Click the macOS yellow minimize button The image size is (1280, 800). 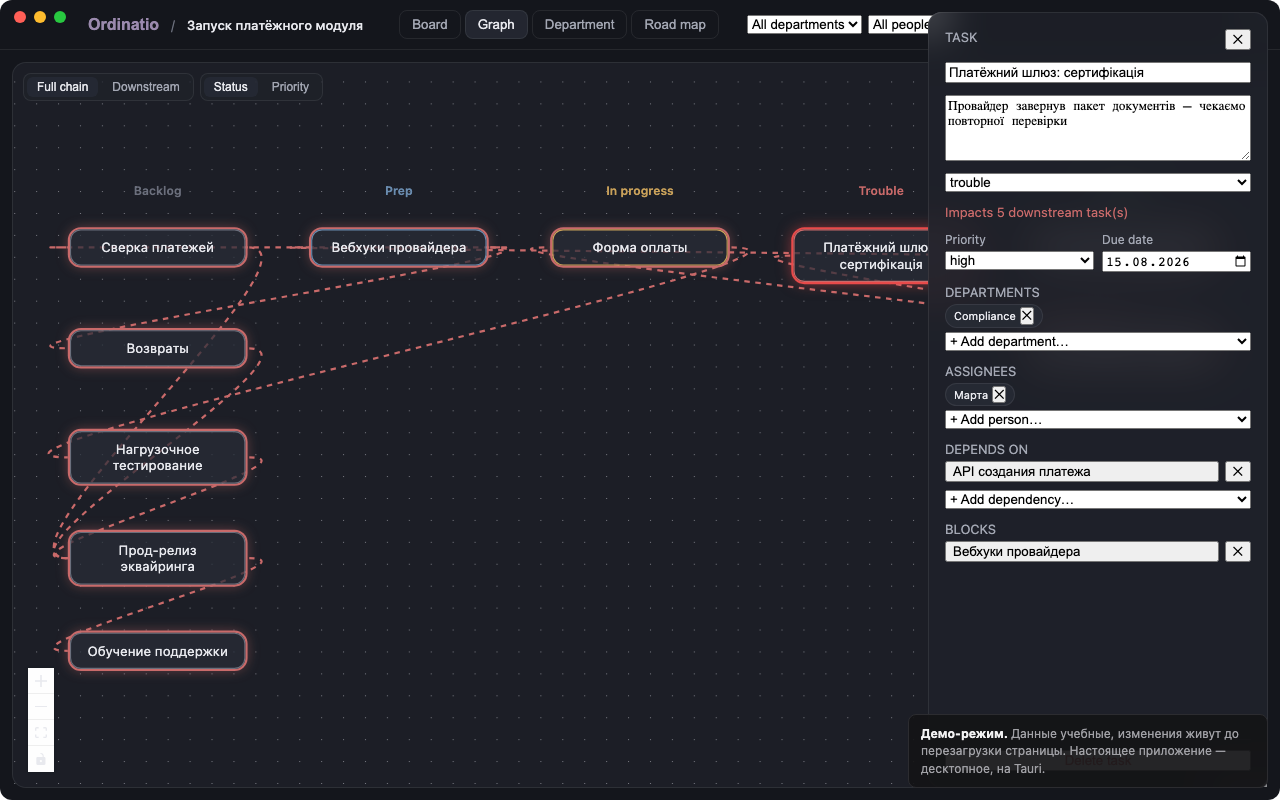(40, 17)
